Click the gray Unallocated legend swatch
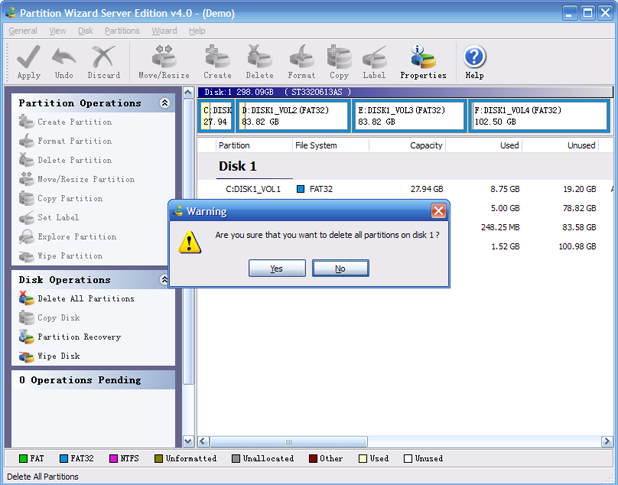Image resolution: width=618 pixels, height=485 pixels. coord(236,459)
